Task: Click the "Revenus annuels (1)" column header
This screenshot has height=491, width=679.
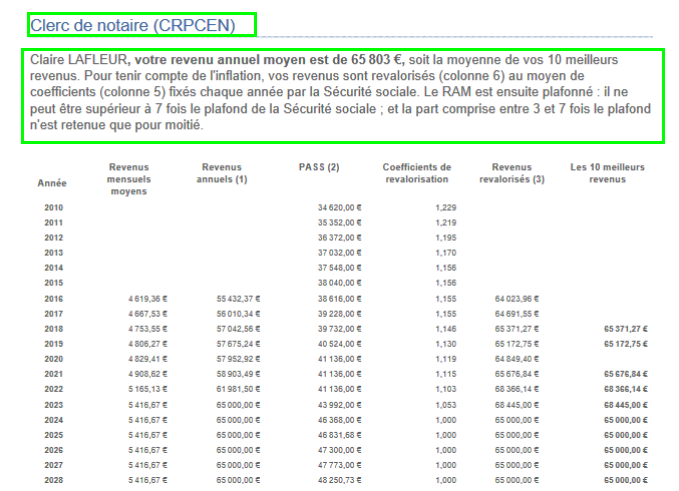Action: tap(222, 172)
